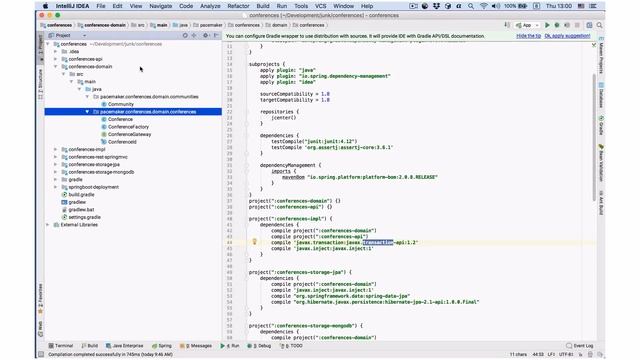This screenshot has height=360, width=640.
Task: Collapse the conferences-domain module arrow
Action: [56, 67]
